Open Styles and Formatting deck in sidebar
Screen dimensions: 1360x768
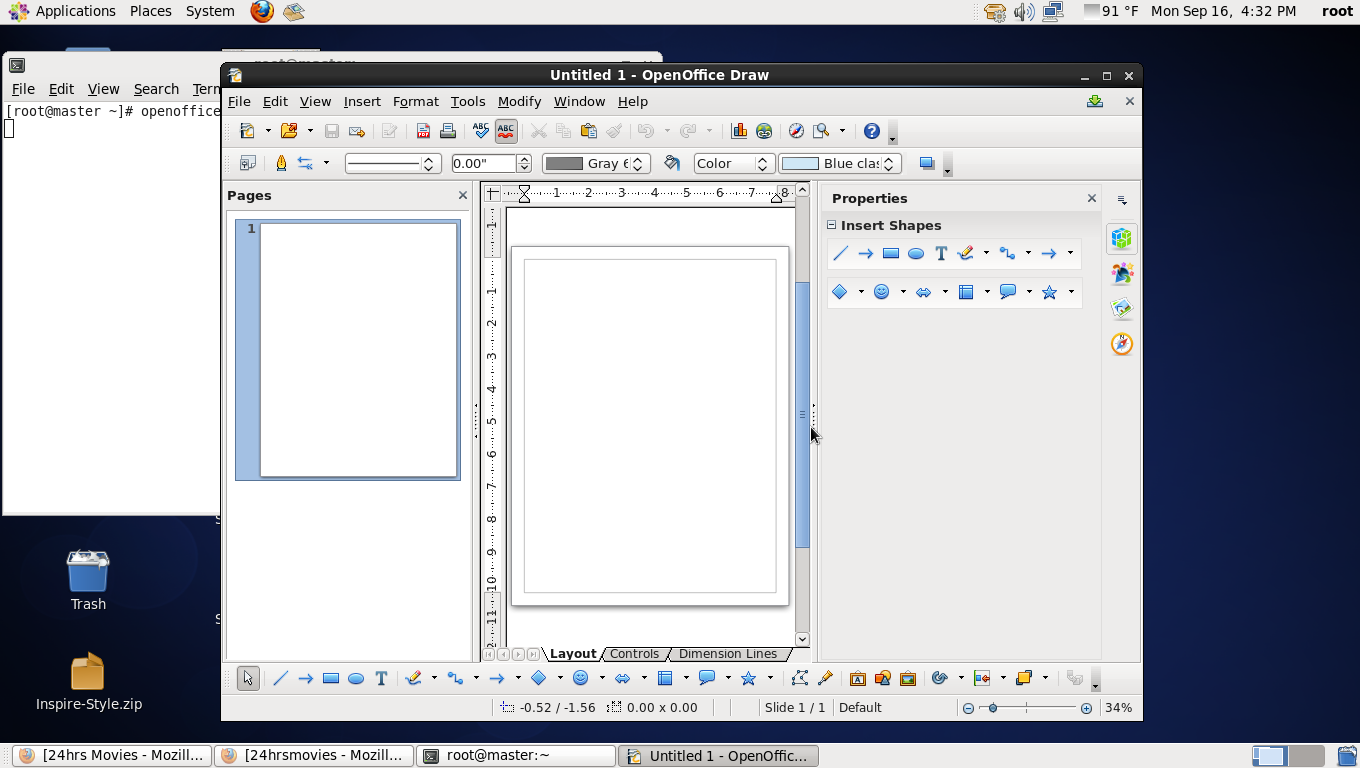point(1122,274)
